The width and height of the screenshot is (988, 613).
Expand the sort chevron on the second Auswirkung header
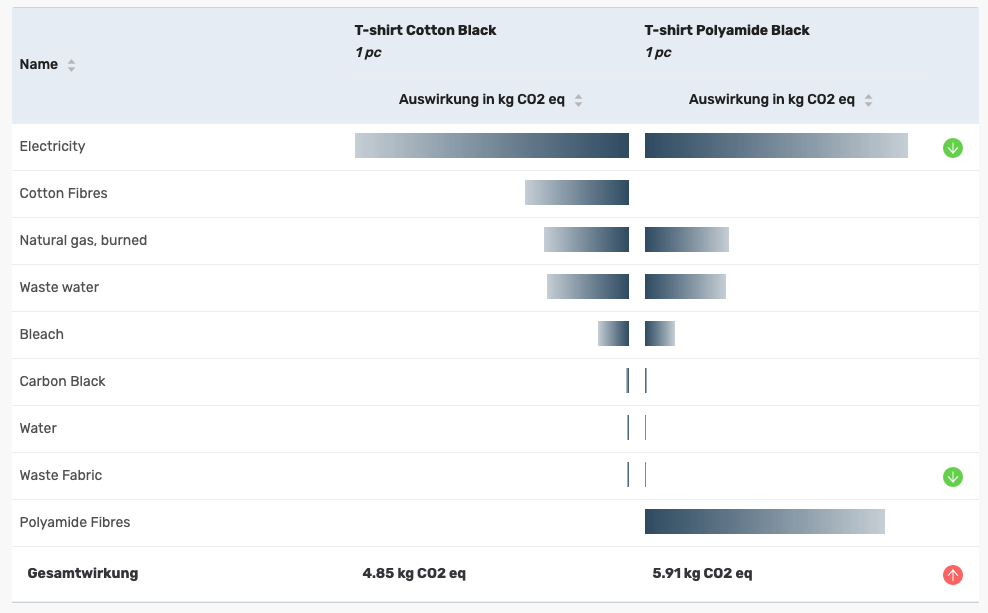869,100
